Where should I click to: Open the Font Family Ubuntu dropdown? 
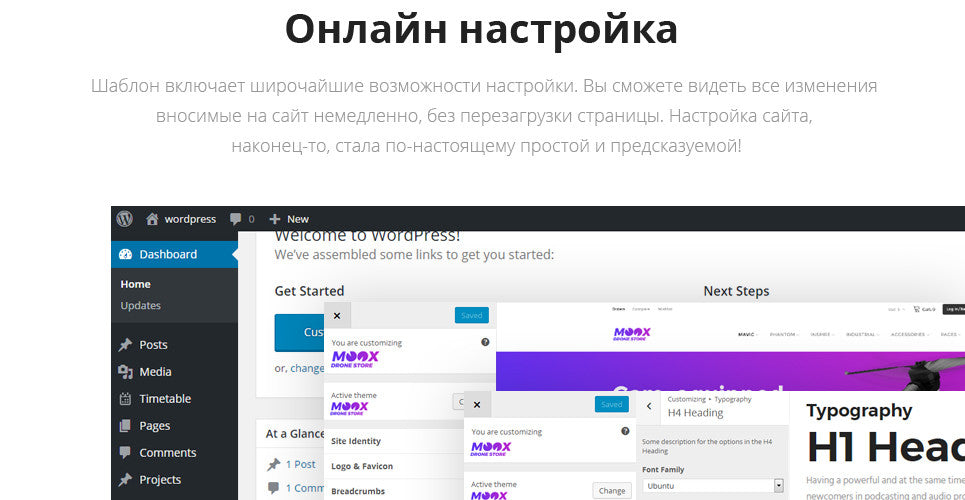(x=713, y=486)
